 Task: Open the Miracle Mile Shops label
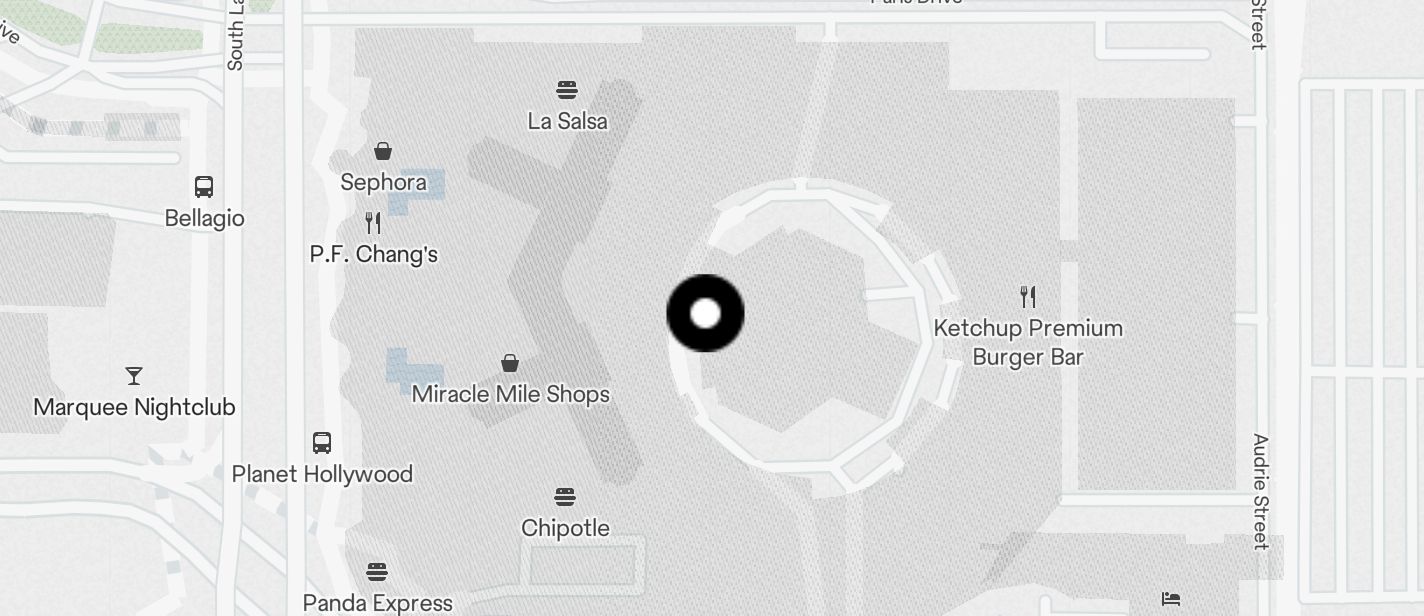coord(511,394)
